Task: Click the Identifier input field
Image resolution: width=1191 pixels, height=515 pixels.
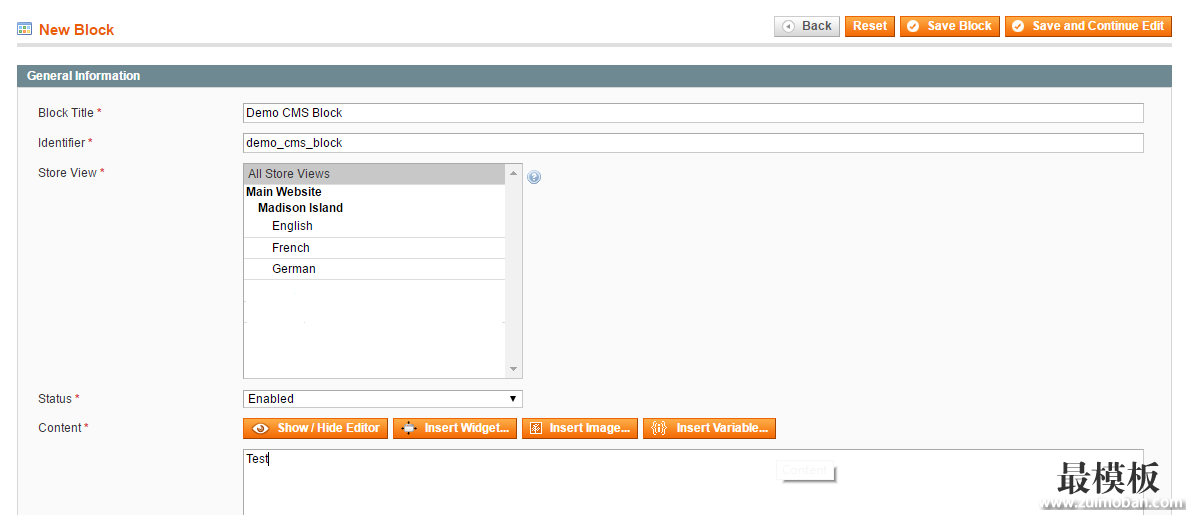Action: 692,143
